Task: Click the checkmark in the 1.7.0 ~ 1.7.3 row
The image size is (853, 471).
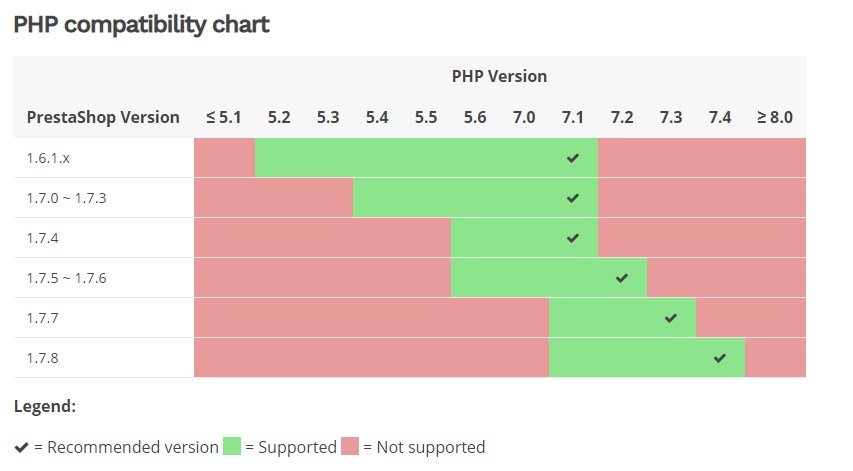Action: 572,198
